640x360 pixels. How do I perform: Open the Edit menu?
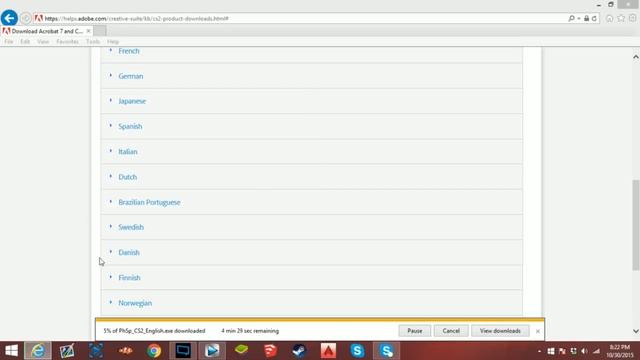coord(25,42)
